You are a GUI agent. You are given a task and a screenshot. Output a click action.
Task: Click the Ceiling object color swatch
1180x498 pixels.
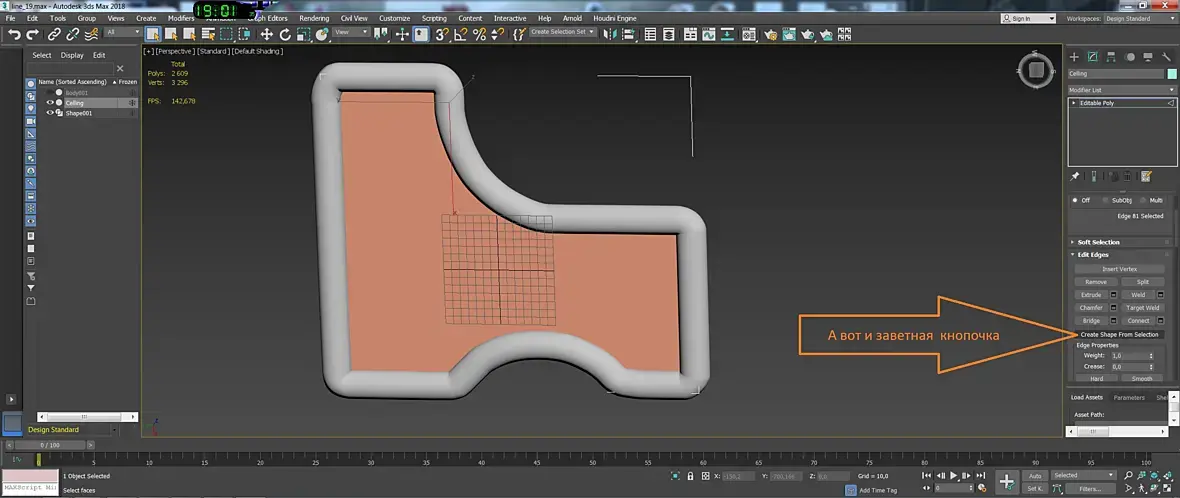click(x=1172, y=74)
